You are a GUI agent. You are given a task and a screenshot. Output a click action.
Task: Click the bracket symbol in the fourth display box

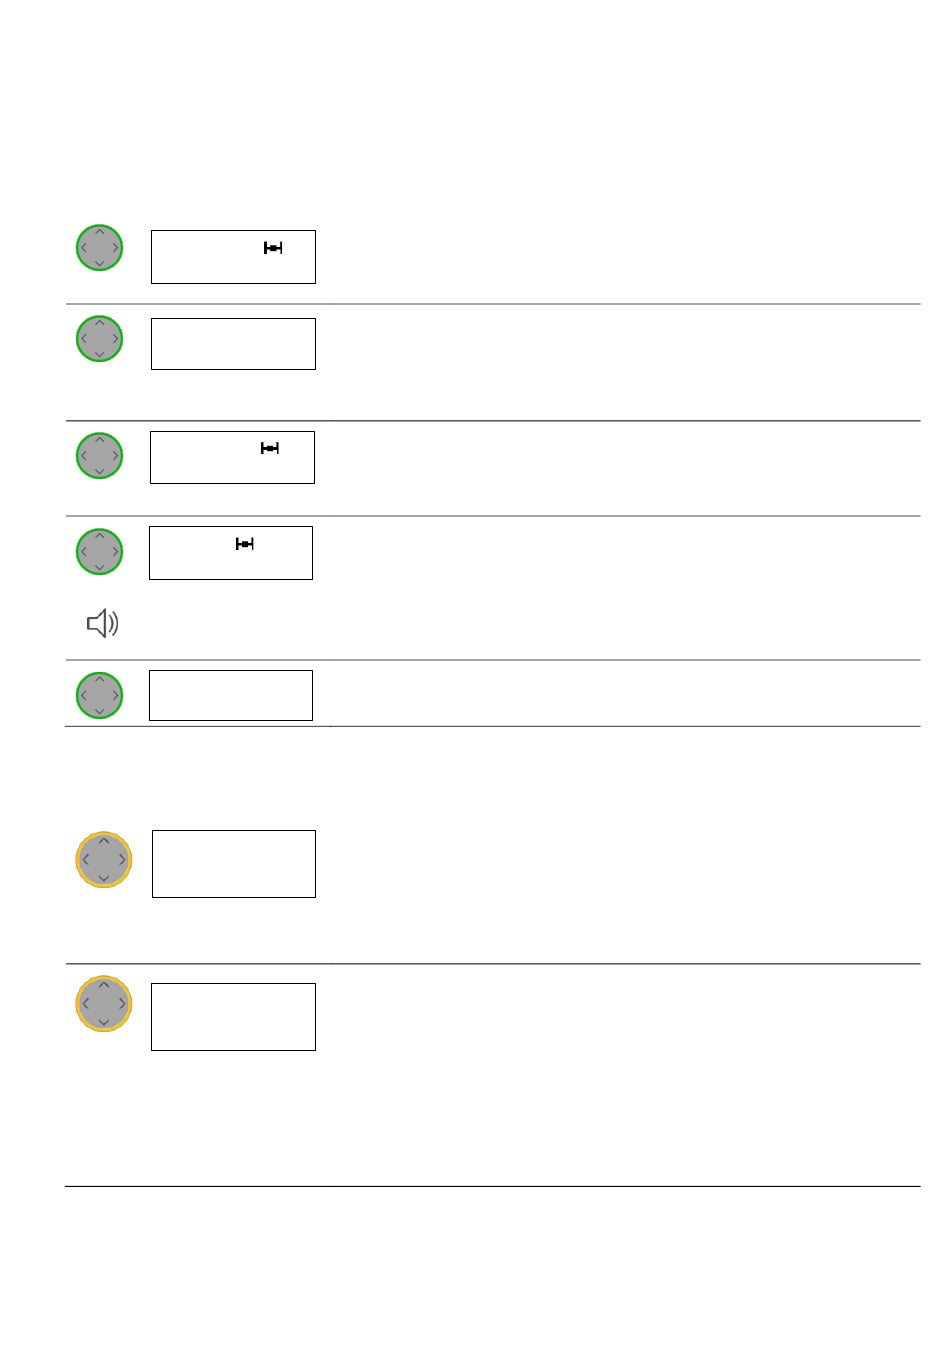pos(245,544)
